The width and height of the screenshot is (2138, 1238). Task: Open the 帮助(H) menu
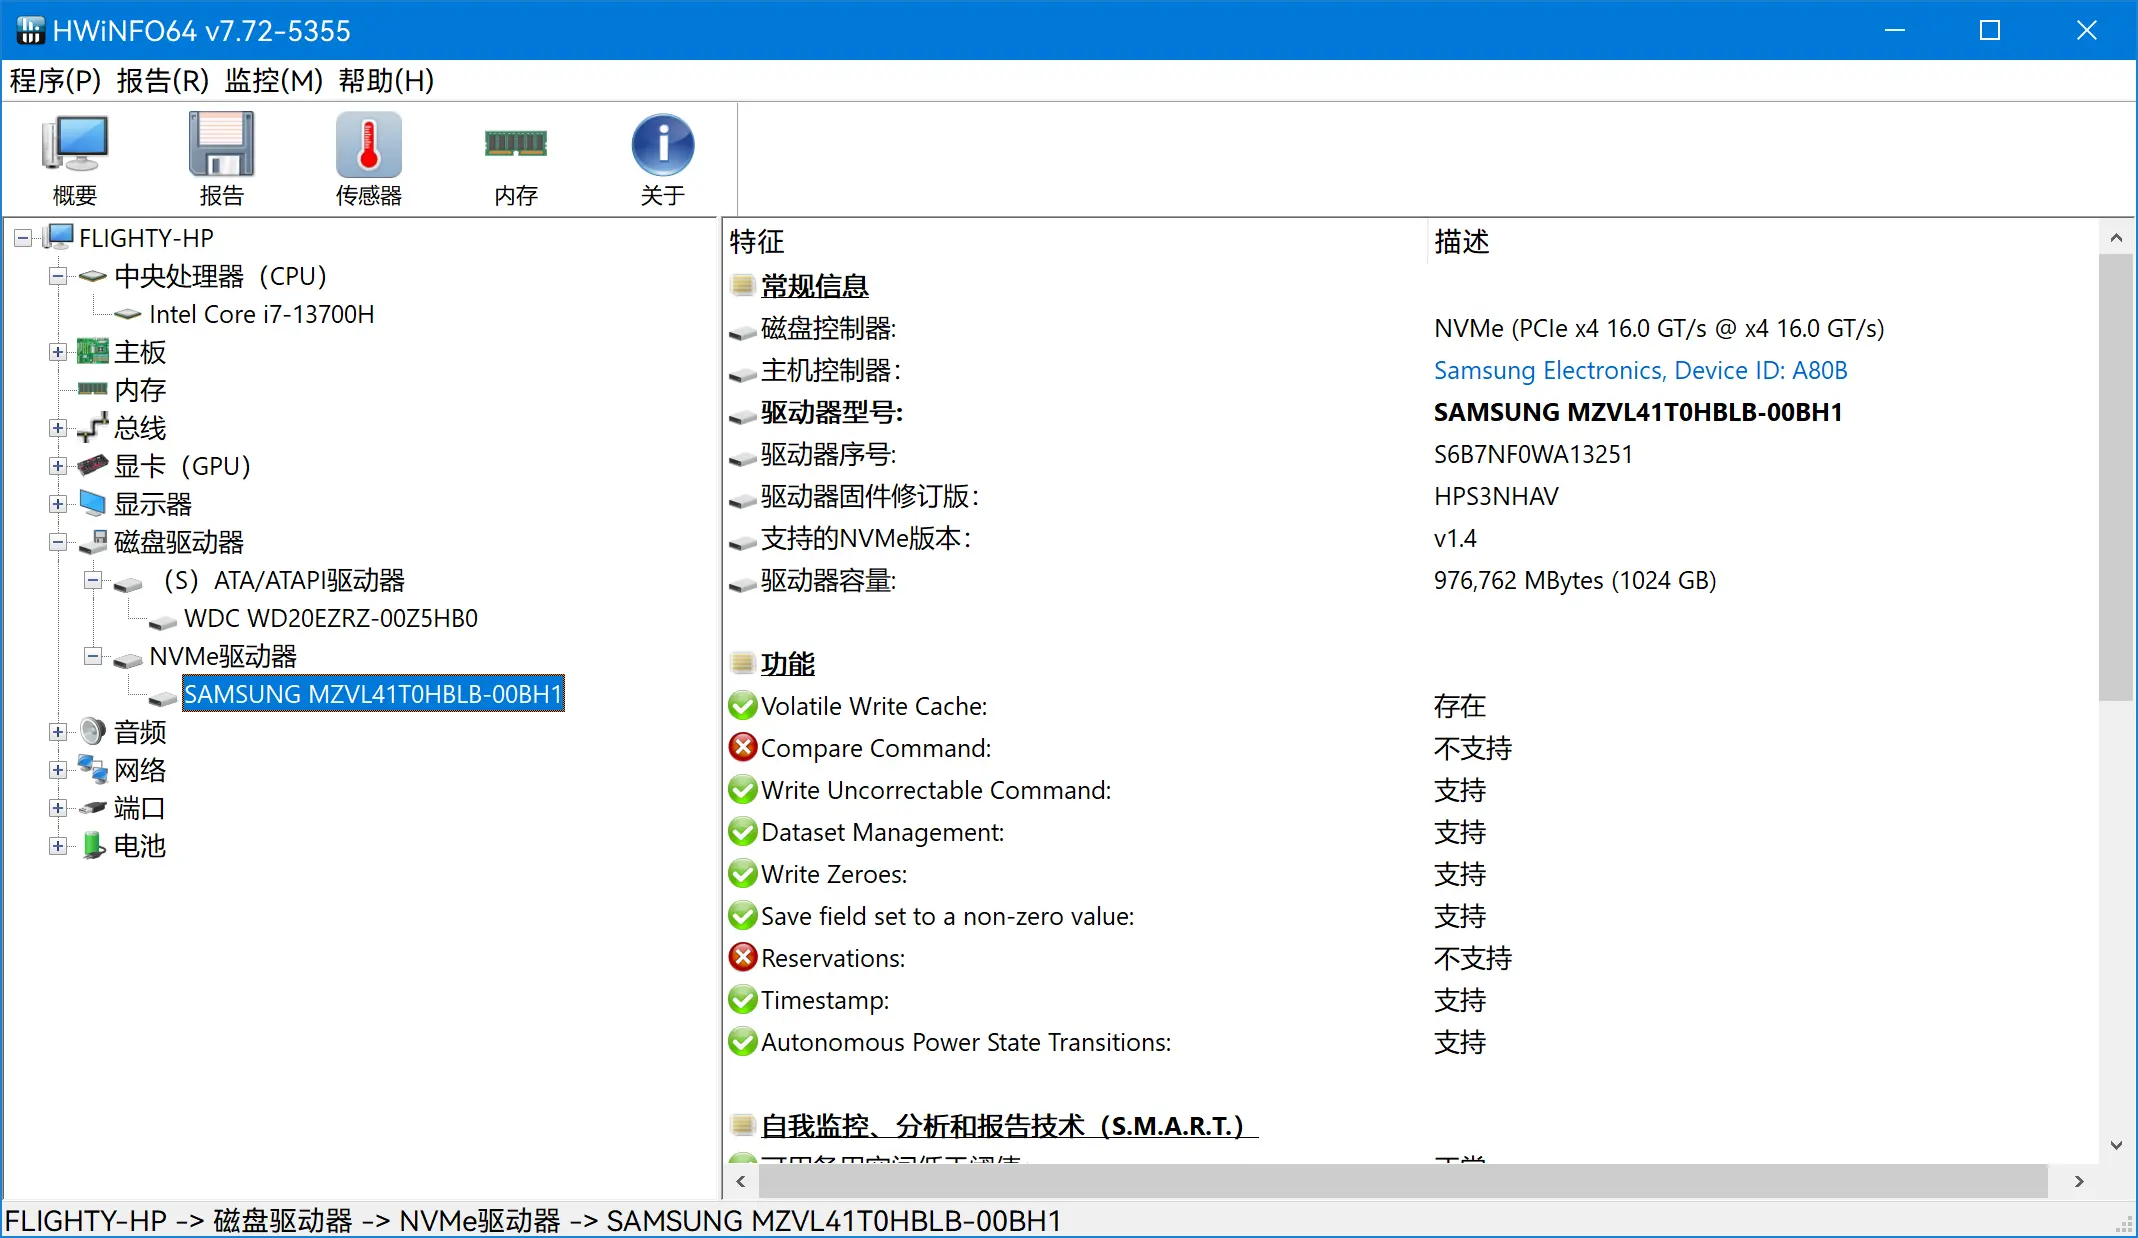(x=386, y=80)
